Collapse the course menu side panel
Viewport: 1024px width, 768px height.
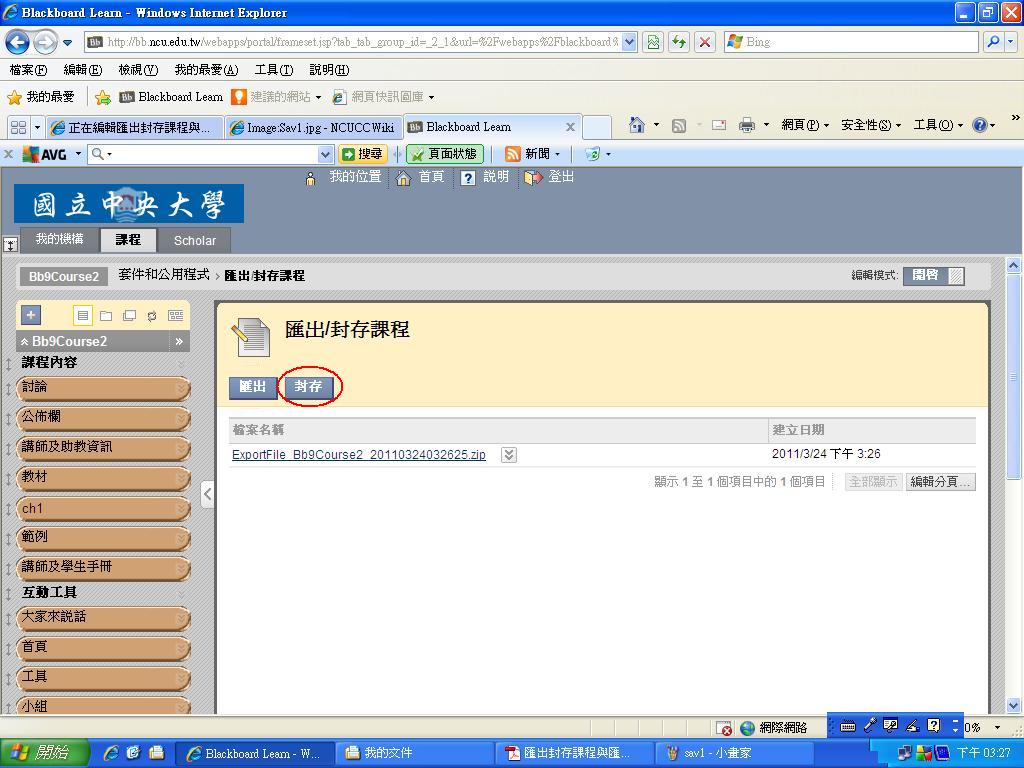coord(207,494)
